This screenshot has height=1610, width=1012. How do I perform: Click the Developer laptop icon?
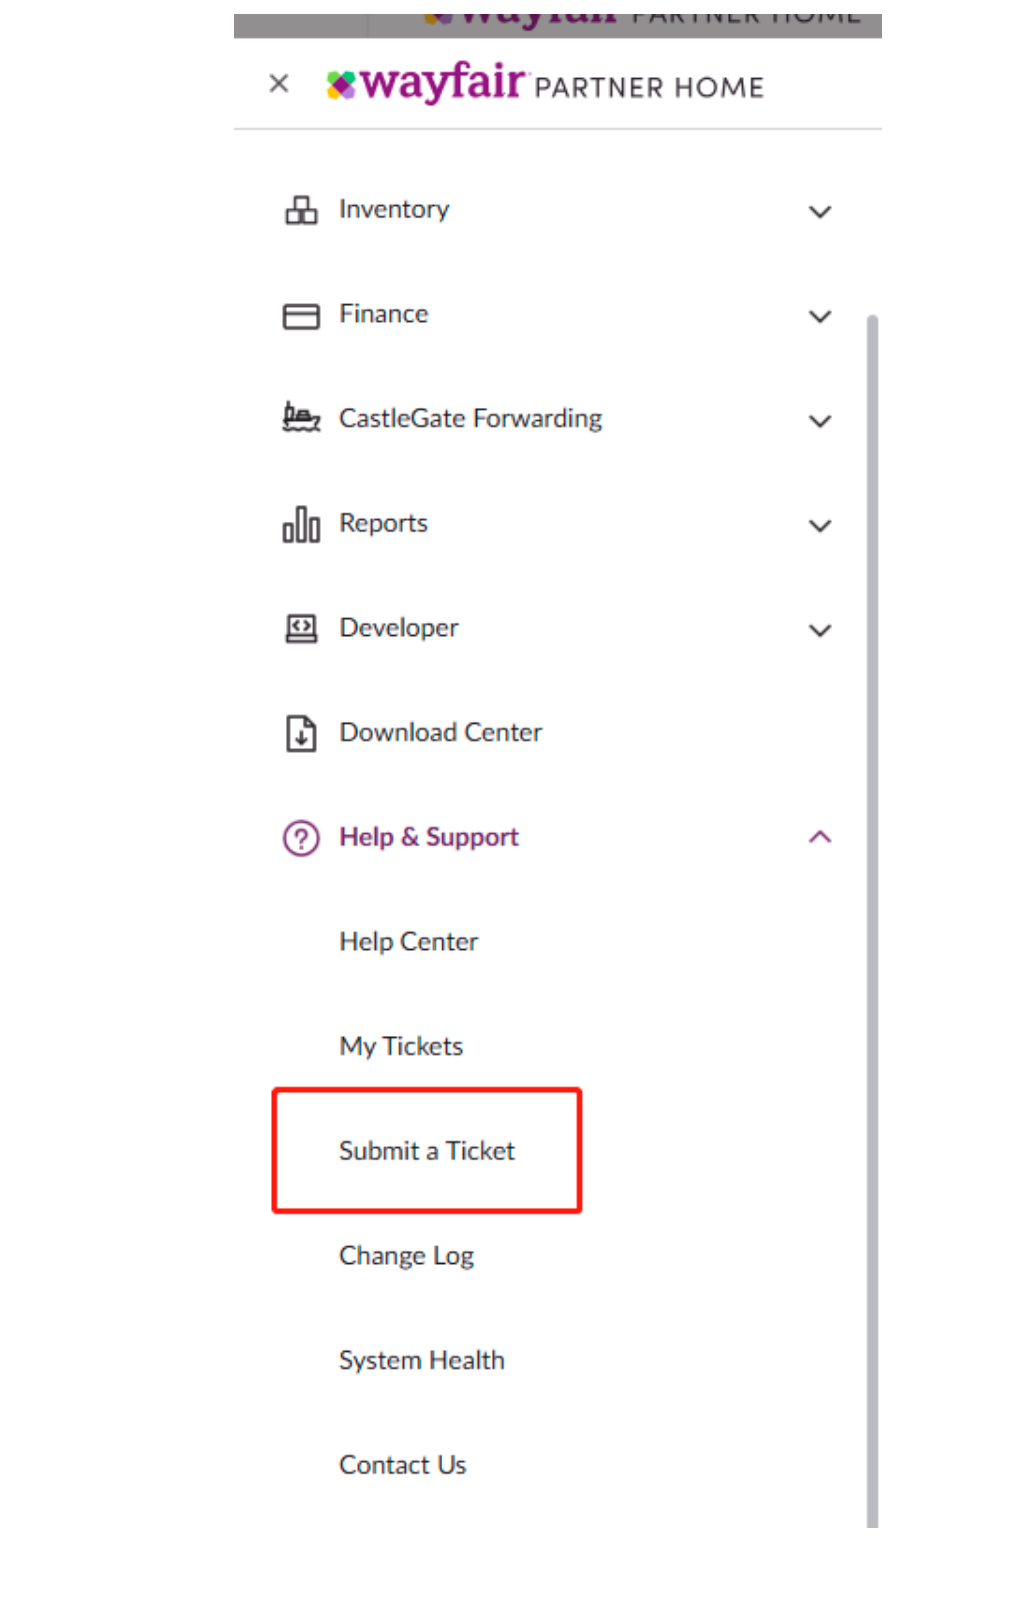coord(301,628)
